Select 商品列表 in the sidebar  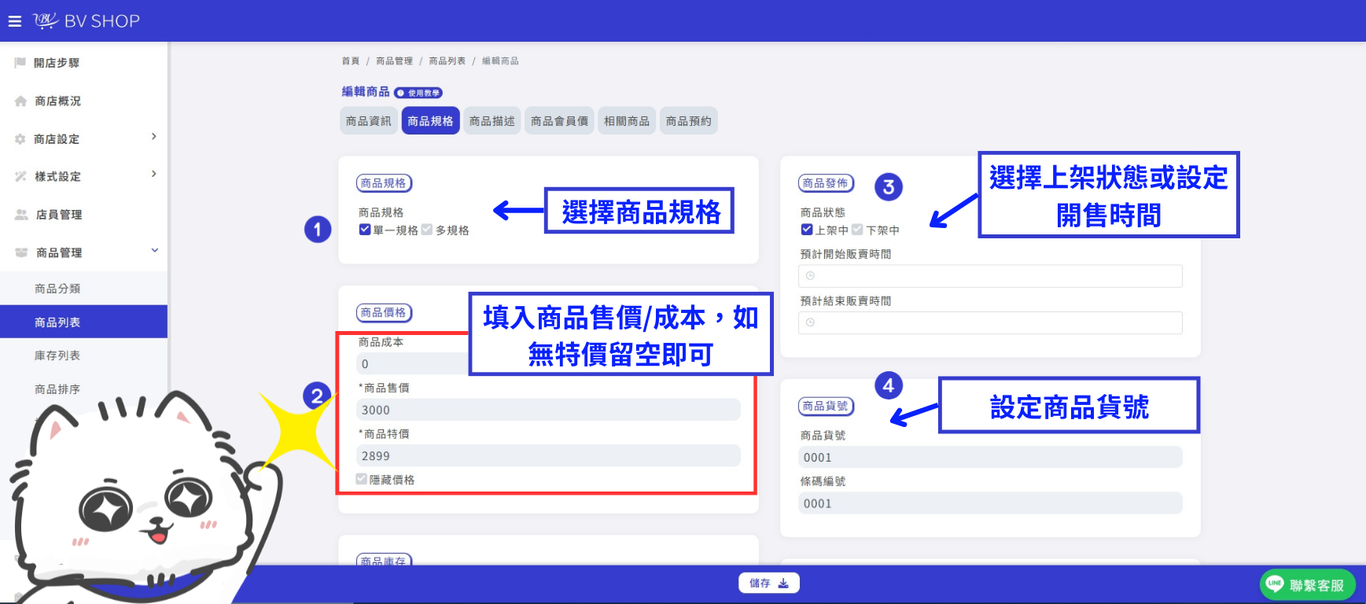pos(84,322)
